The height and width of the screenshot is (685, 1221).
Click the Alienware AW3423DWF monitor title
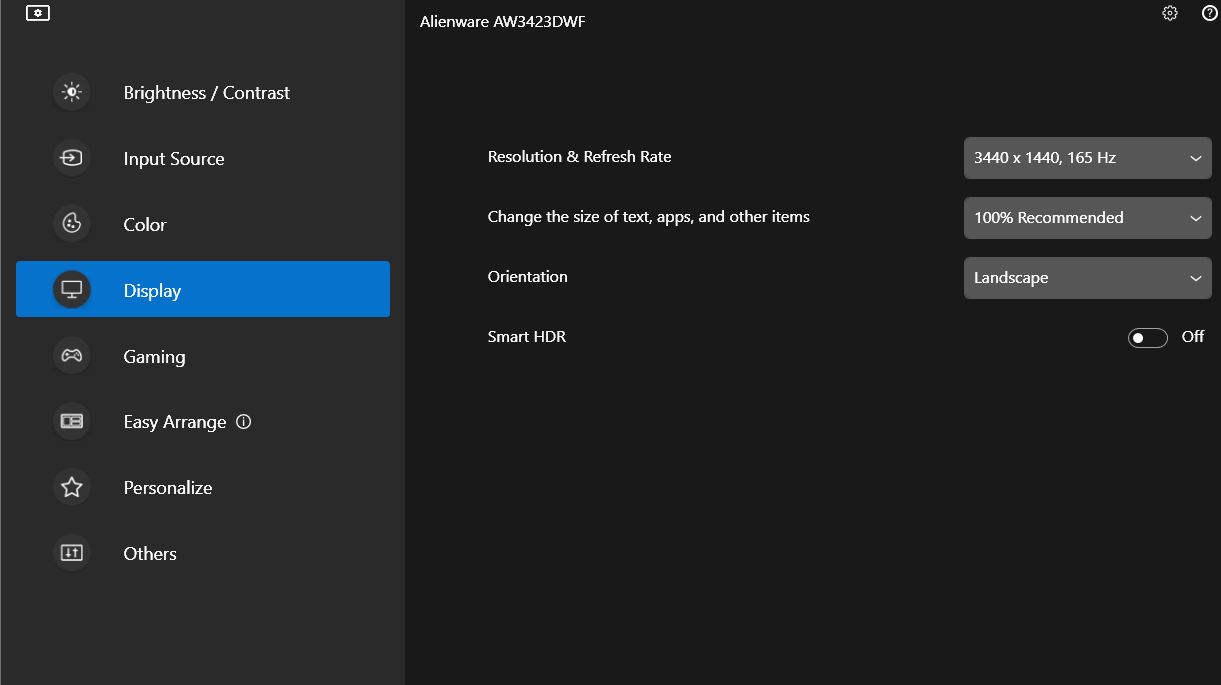coord(502,21)
